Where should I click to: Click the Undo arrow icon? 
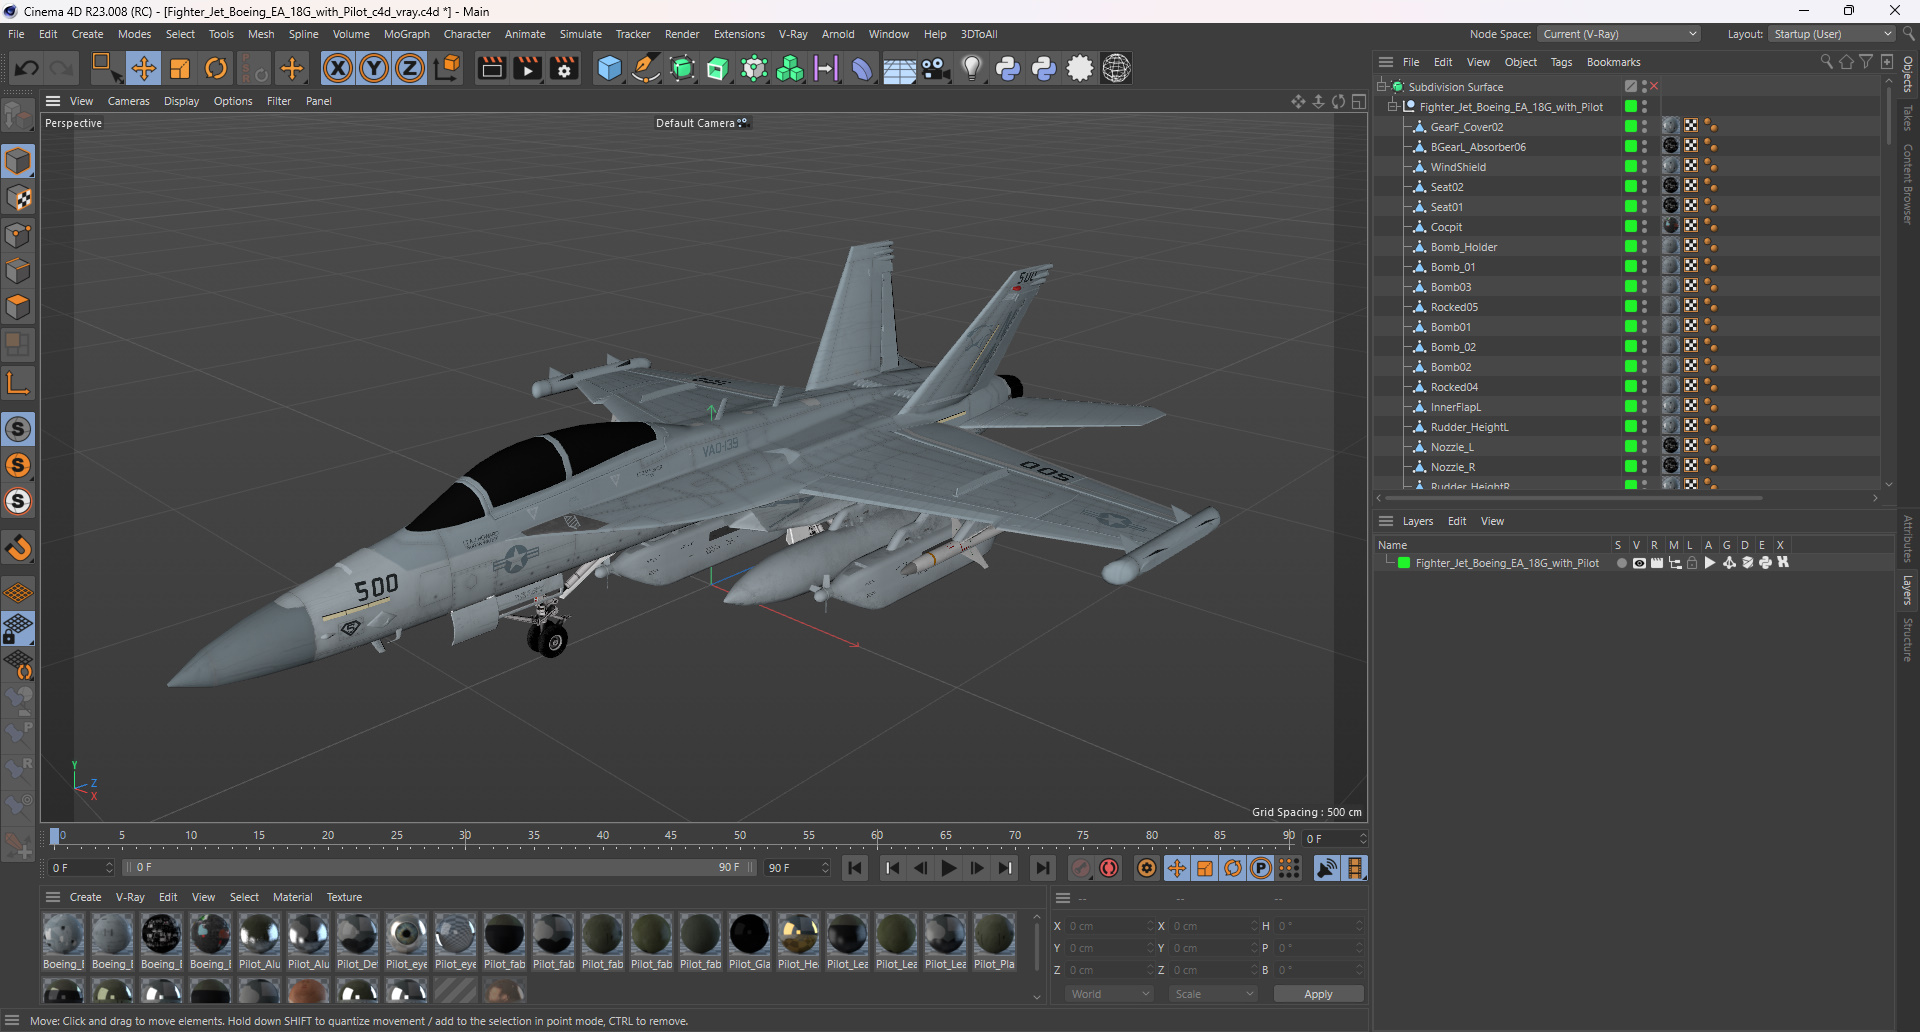pos(27,68)
